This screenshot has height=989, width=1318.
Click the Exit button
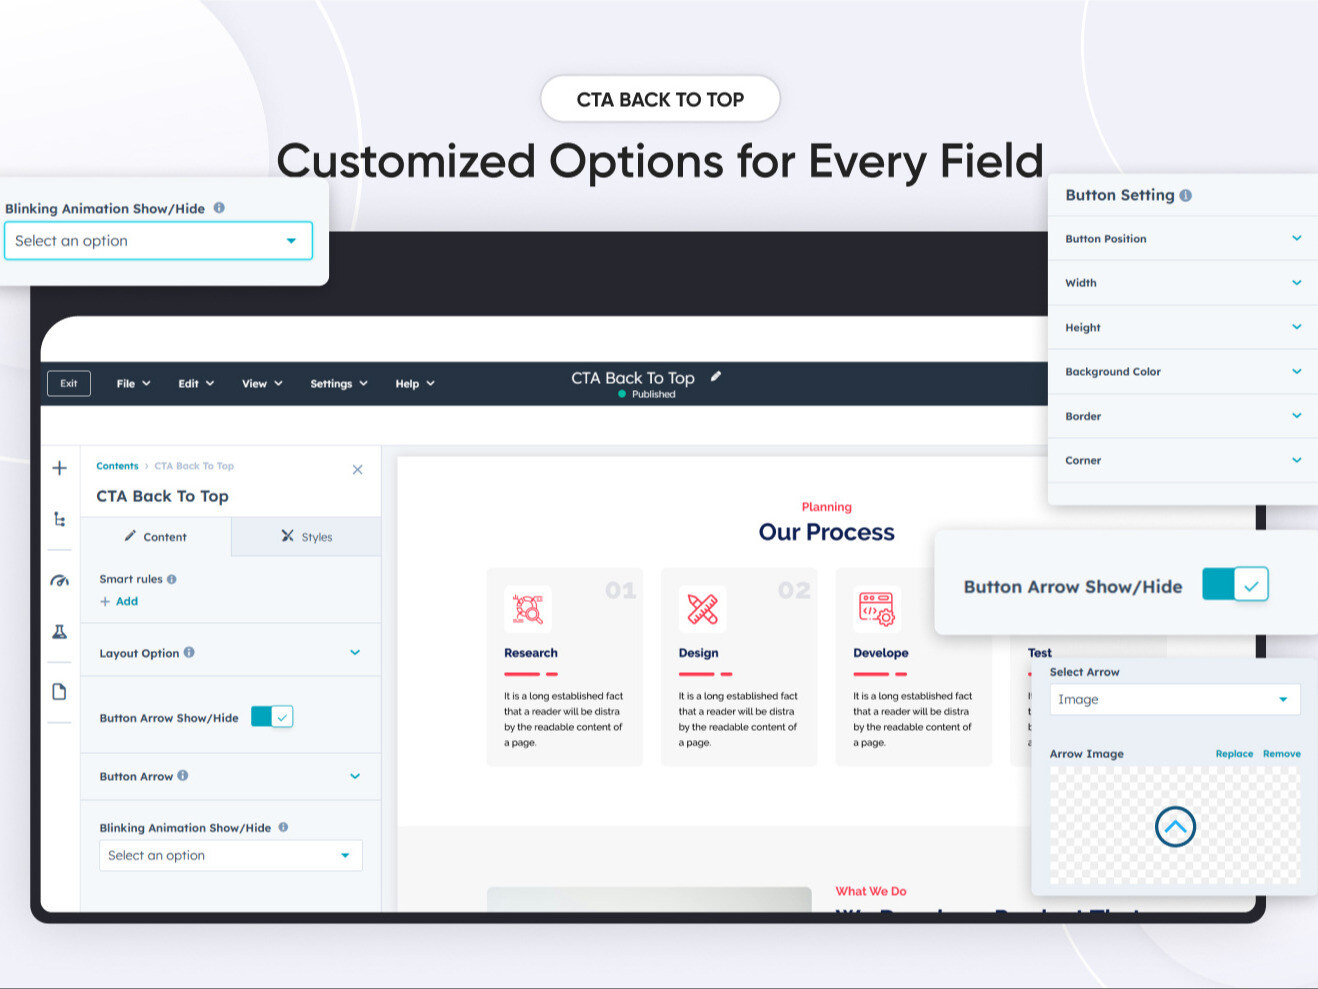(68, 383)
